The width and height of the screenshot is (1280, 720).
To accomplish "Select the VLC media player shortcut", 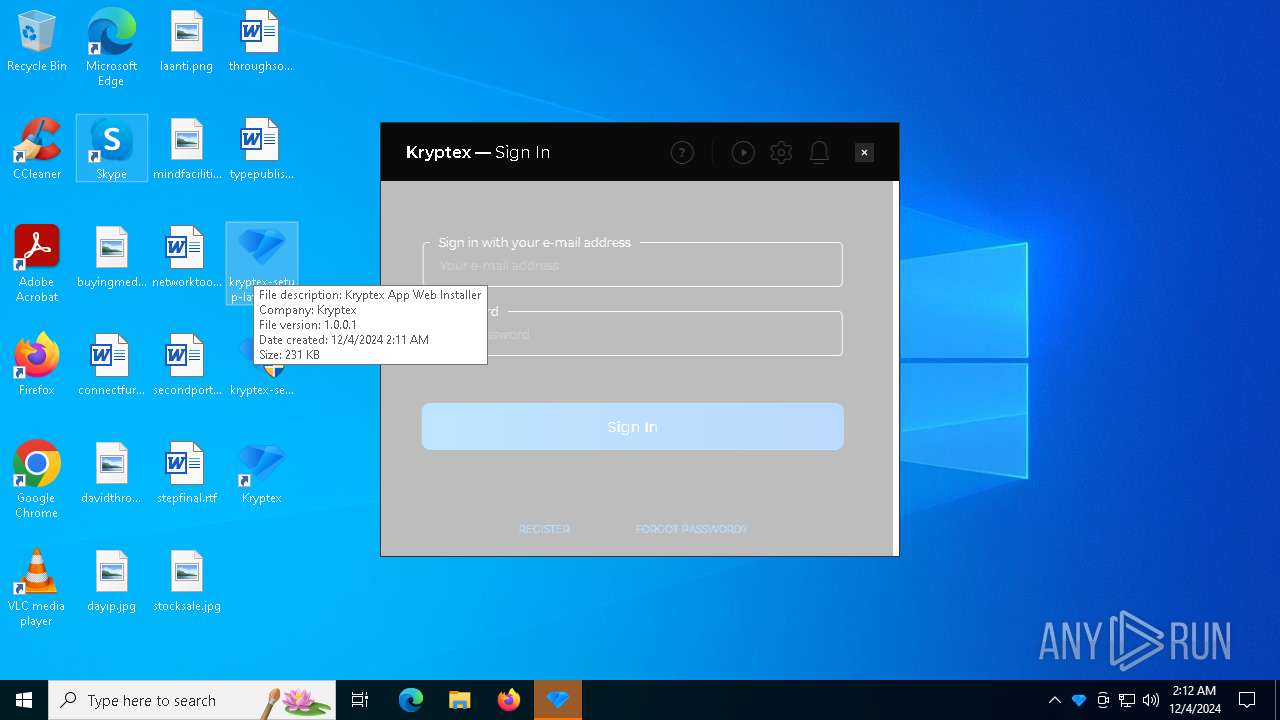I will 37,588.
